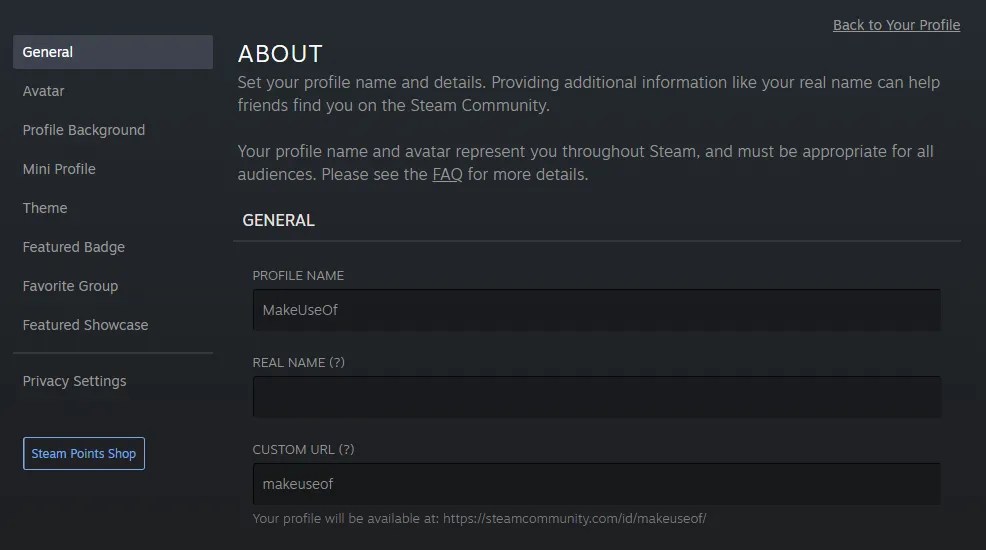Click the Profile Name label

[x=298, y=276]
